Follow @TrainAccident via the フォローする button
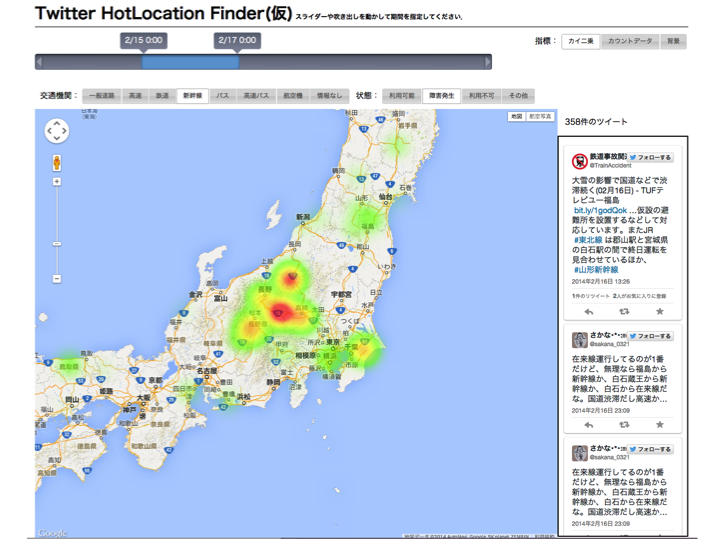The image size is (720, 540). click(x=650, y=158)
